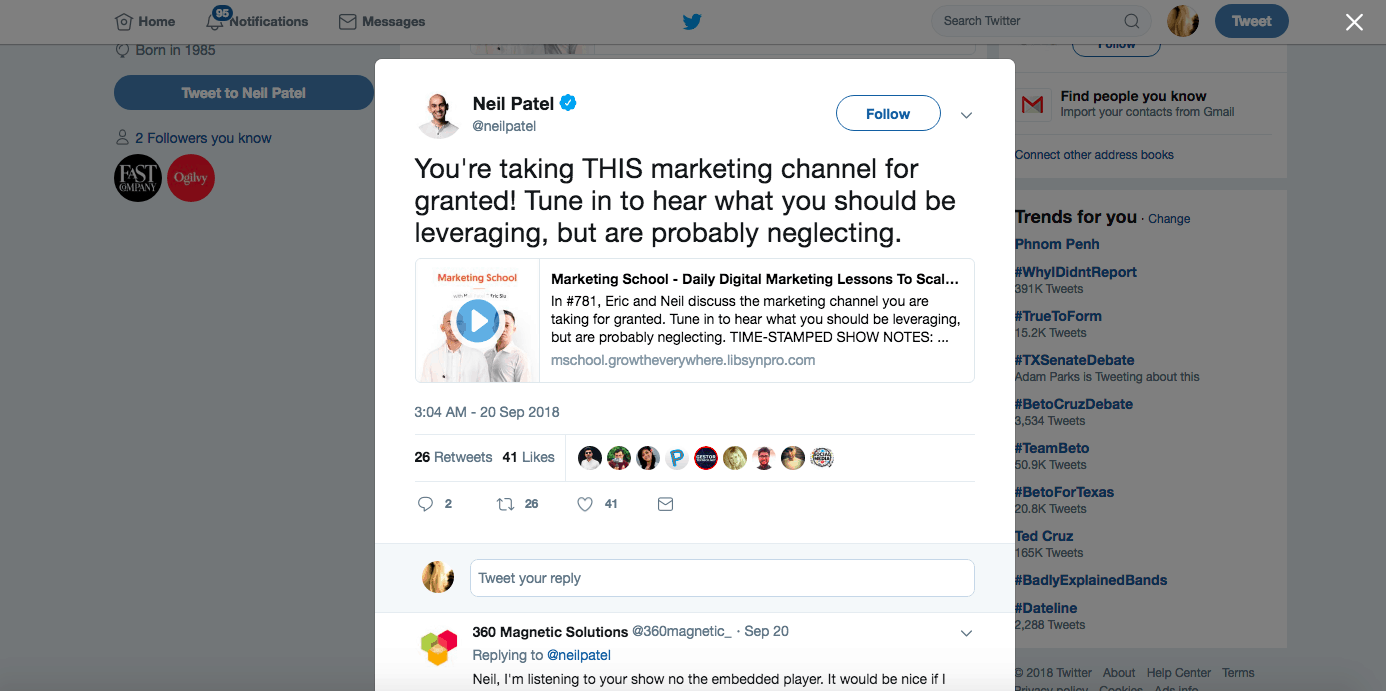
Task: Go to Home tab
Action: pos(145,21)
